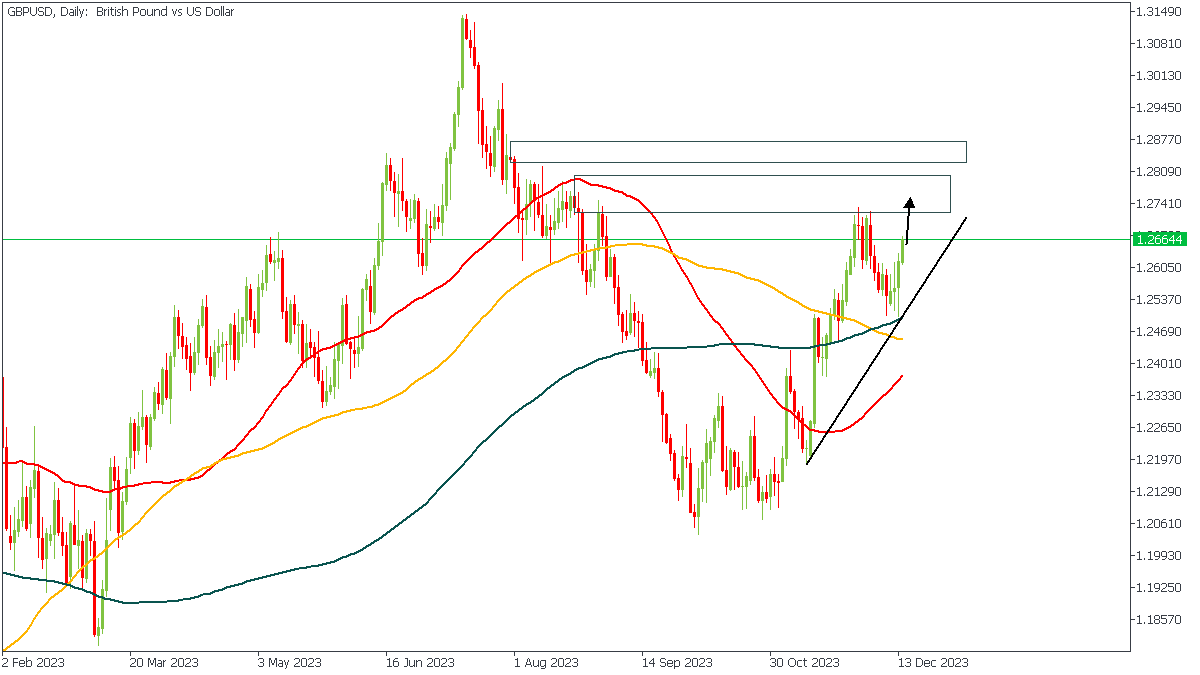Image resolution: width=1200 pixels, height=675 pixels.
Task: Select the 30 Oct 2023 date label
Action: (x=804, y=662)
